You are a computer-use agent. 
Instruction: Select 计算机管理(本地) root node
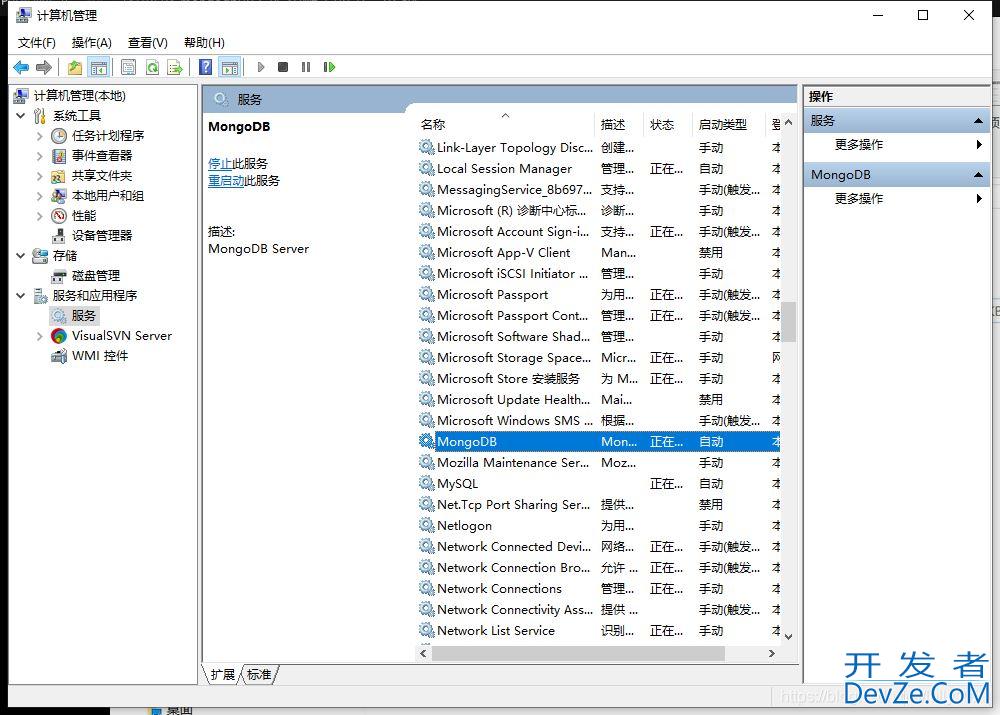(x=80, y=96)
